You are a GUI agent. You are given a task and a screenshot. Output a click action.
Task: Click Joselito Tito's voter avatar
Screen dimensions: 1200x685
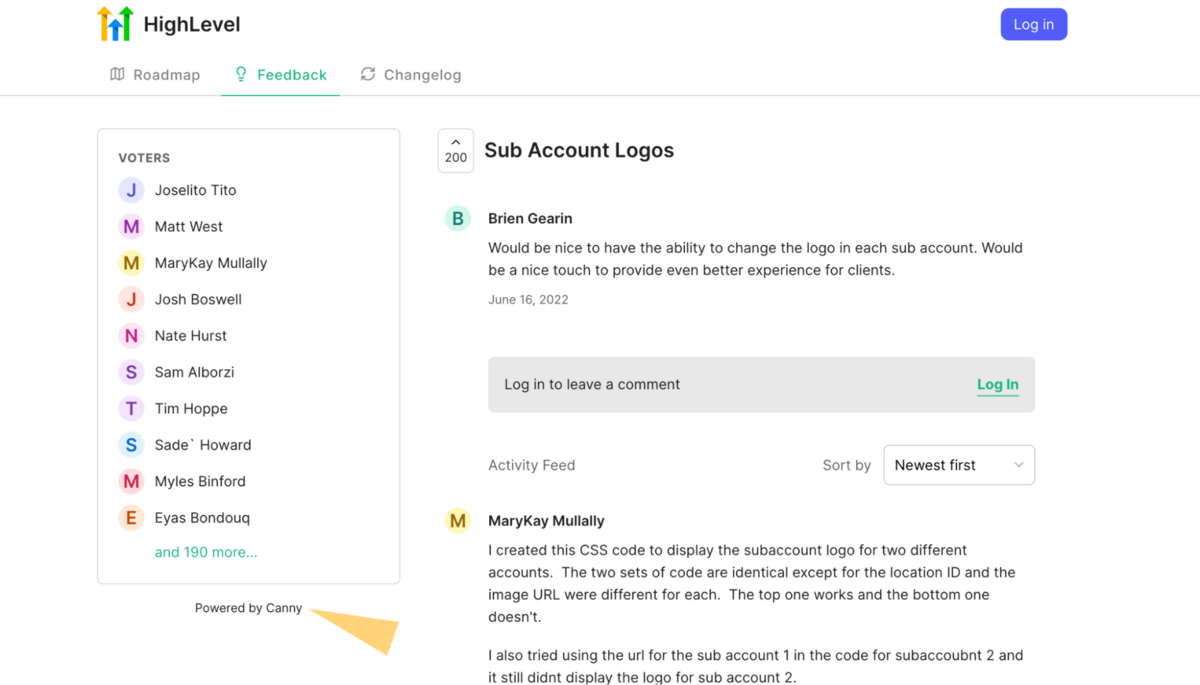click(x=131, y=190)
